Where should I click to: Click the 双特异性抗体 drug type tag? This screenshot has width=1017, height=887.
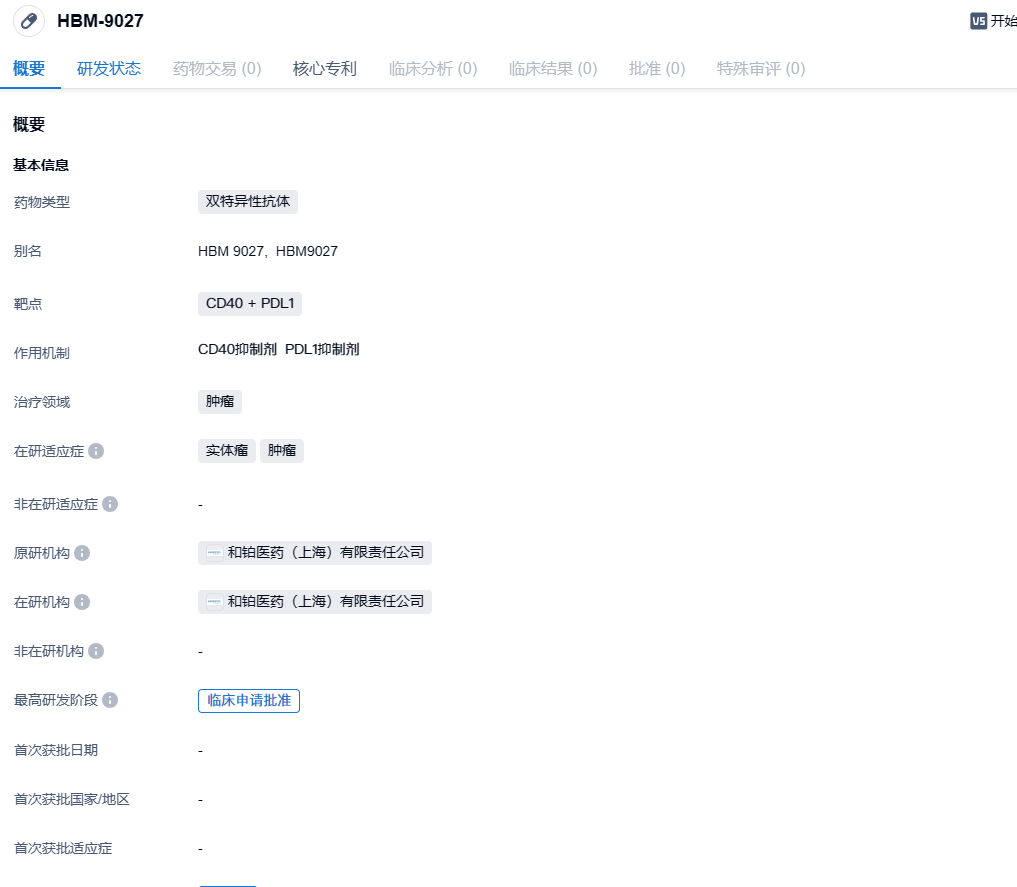pos(248,201)
